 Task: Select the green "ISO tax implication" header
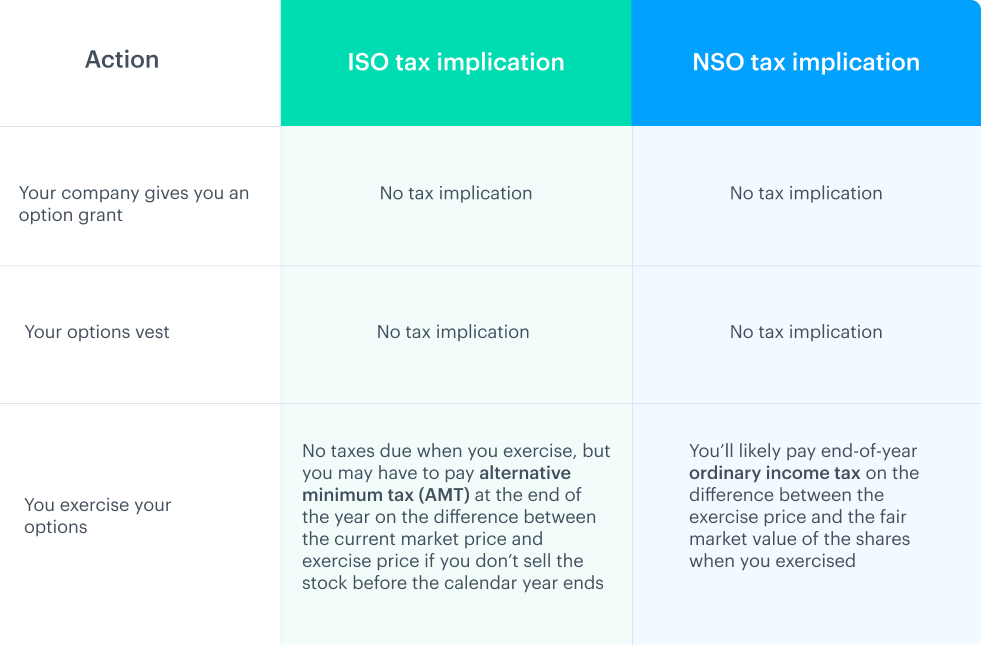point(456,62)
